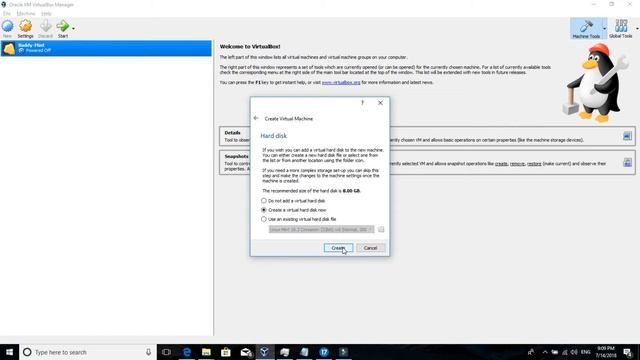Click the remove snapshot link
The height and width of the screenshot is (360, 640).
click(x=517, y=164)
